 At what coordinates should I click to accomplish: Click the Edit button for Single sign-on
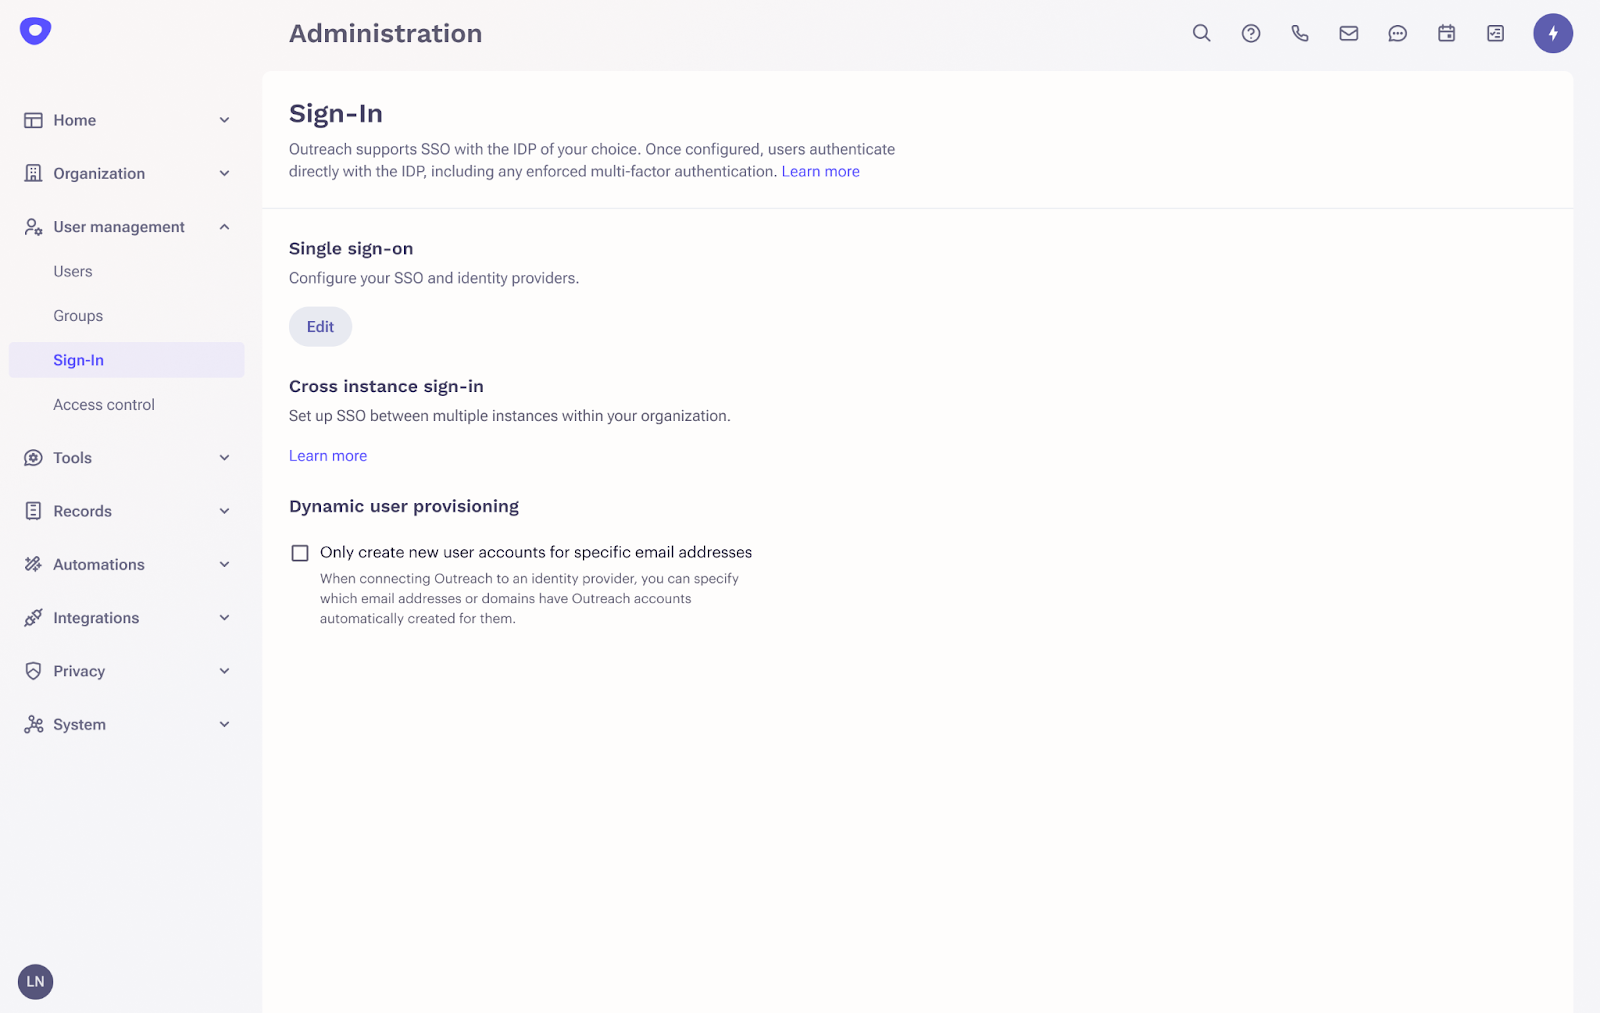click(x=320, y=327)
